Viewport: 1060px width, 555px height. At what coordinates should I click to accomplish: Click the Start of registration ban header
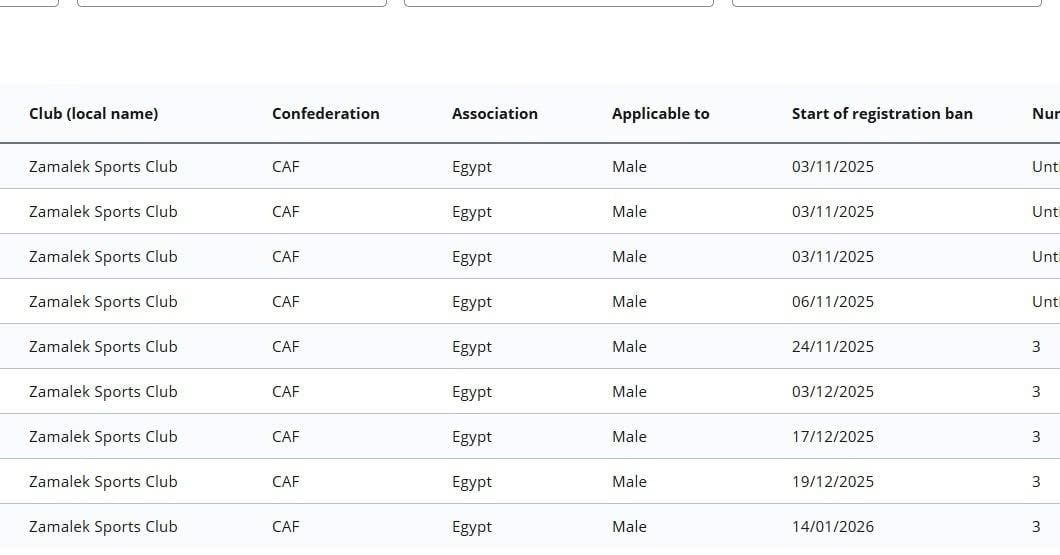coord(881,114)
